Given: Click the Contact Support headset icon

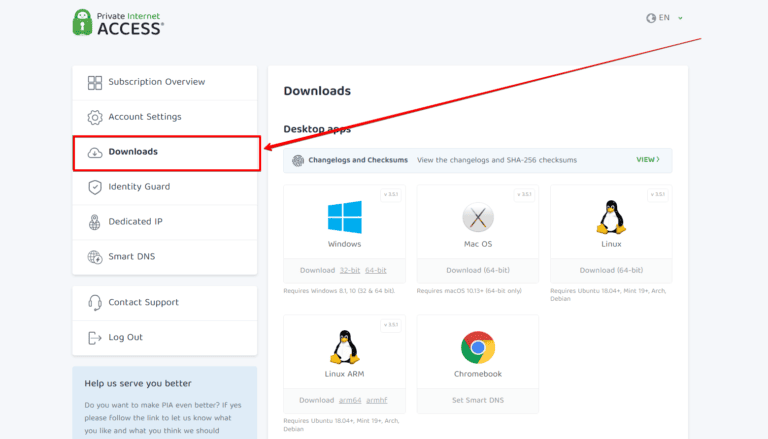Looking at the screenshot, I should [x=95, y=303].
